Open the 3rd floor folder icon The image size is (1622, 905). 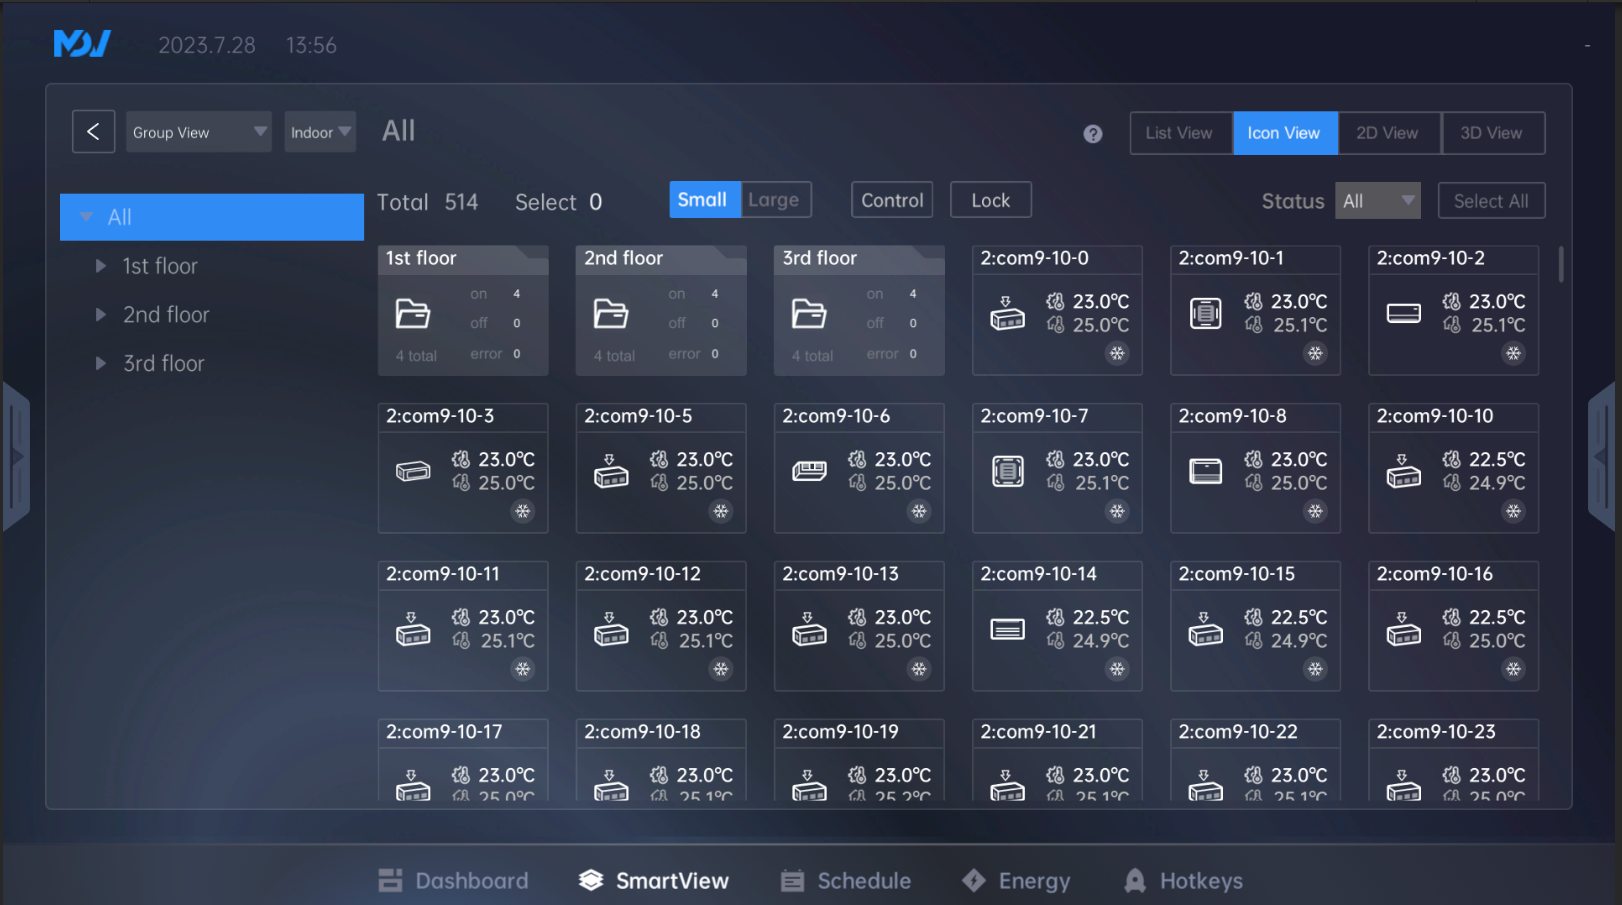[808, 313]
